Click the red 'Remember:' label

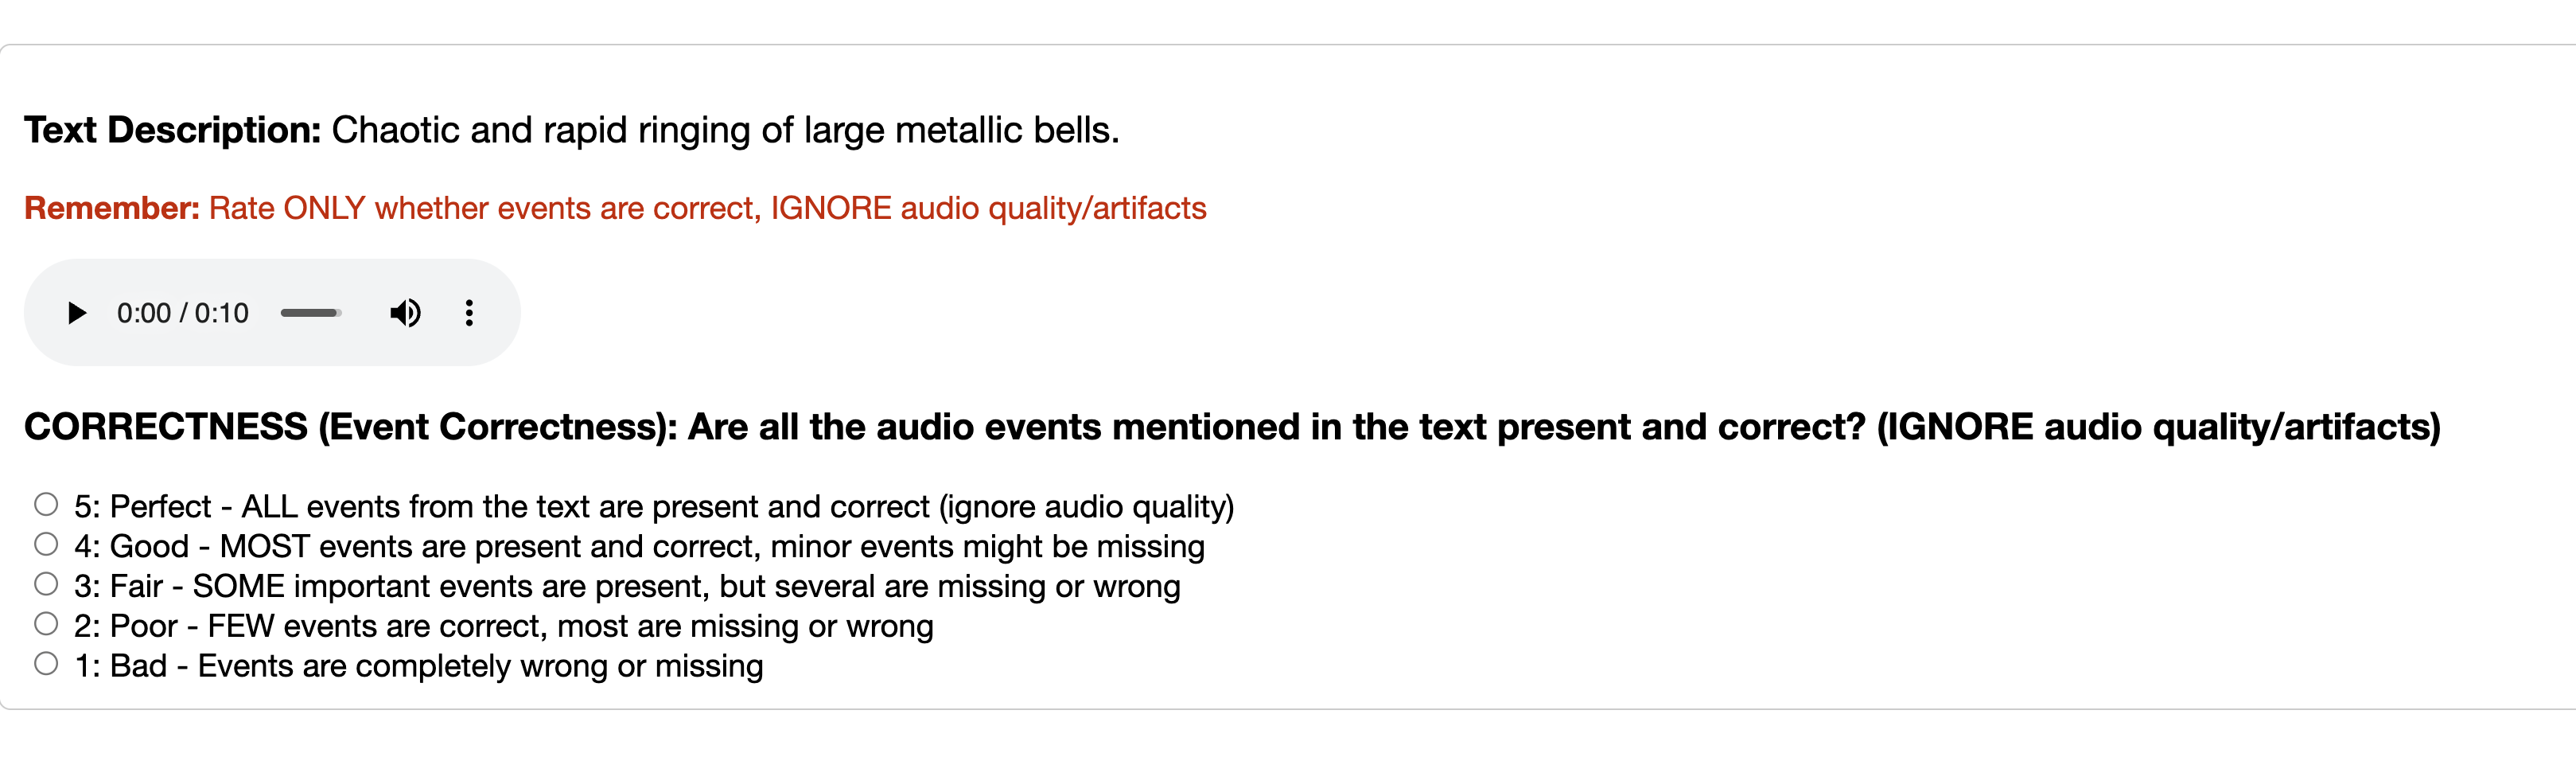(112, 208)
